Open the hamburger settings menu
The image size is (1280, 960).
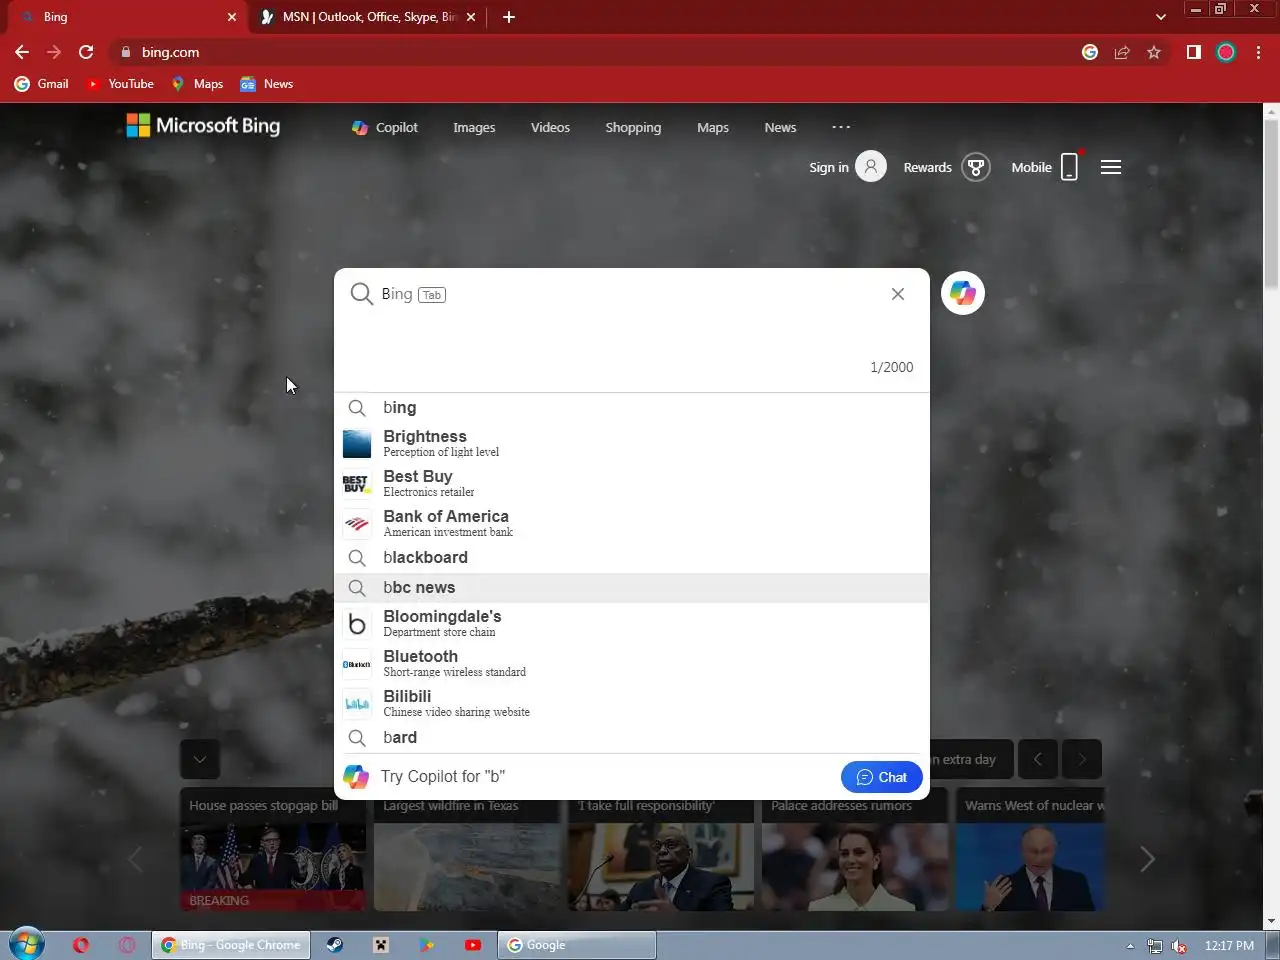pos(1111,167)
